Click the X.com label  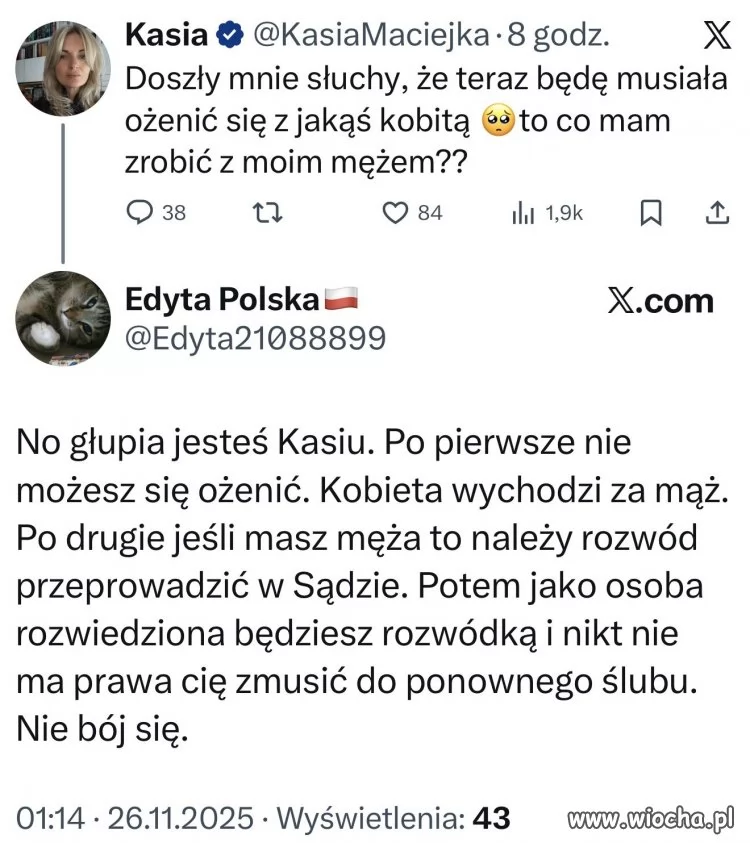click(660, 301)
